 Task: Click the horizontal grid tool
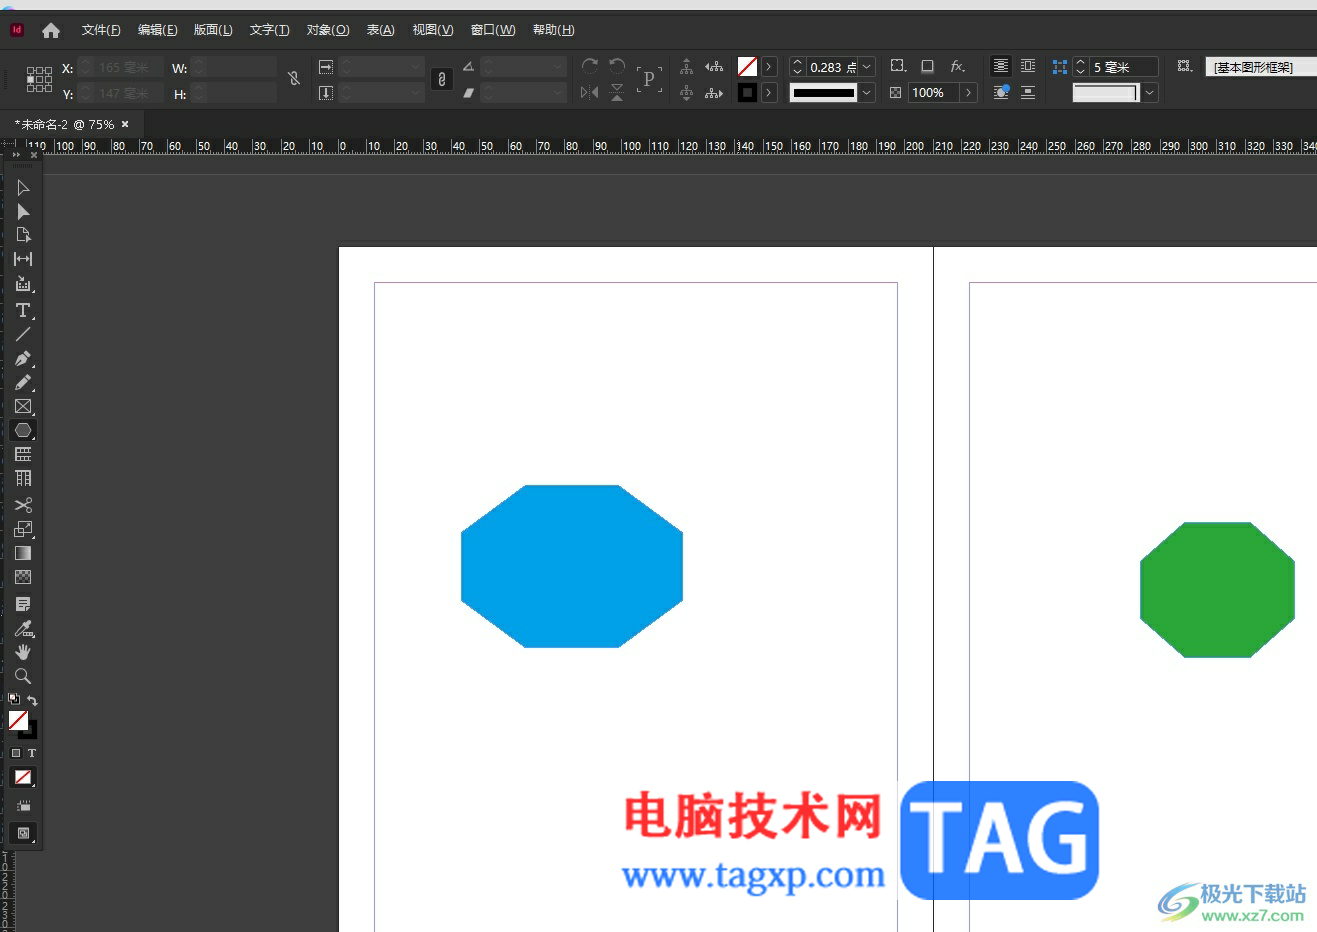(x=23, y=454)
